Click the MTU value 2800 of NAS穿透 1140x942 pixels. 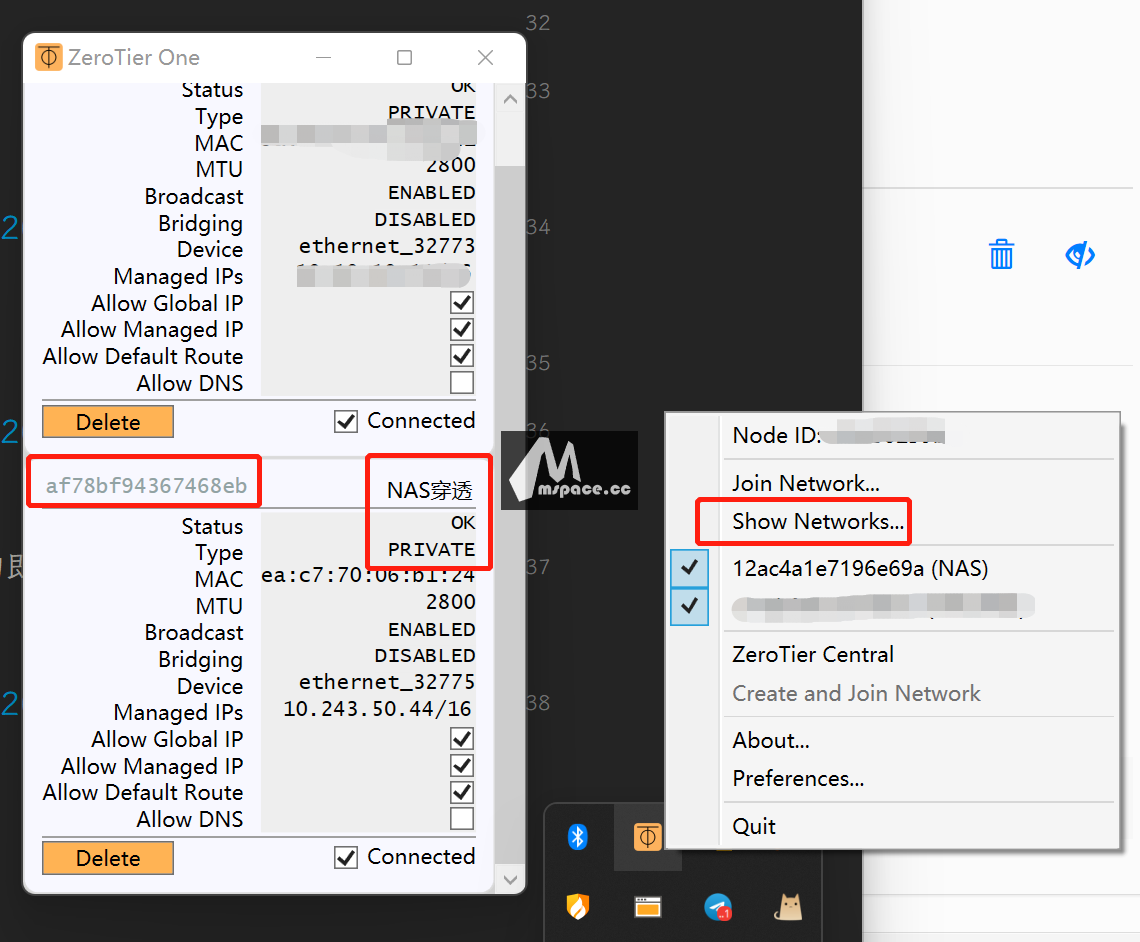451,602
